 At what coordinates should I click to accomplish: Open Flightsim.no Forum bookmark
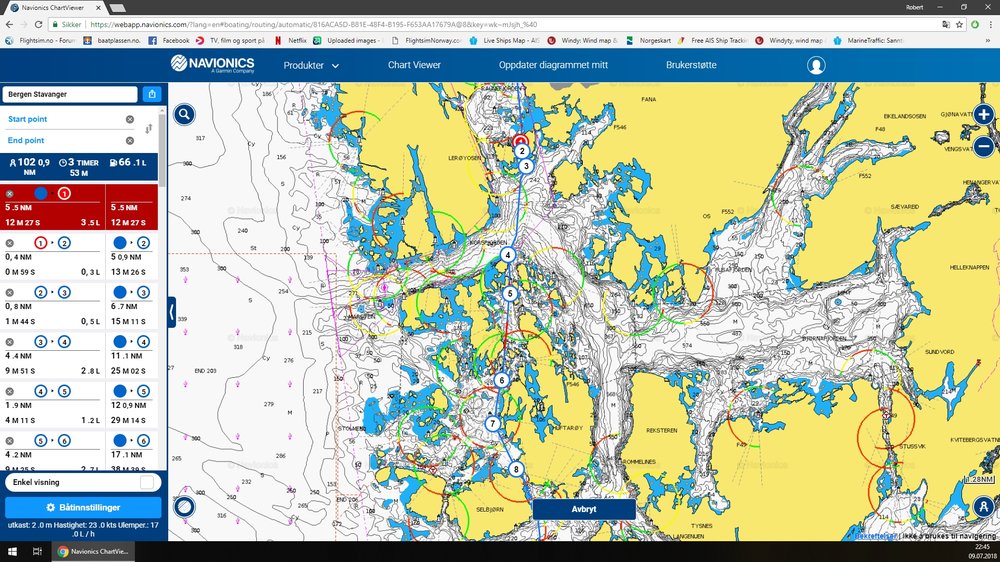click(x=40, y=40)
